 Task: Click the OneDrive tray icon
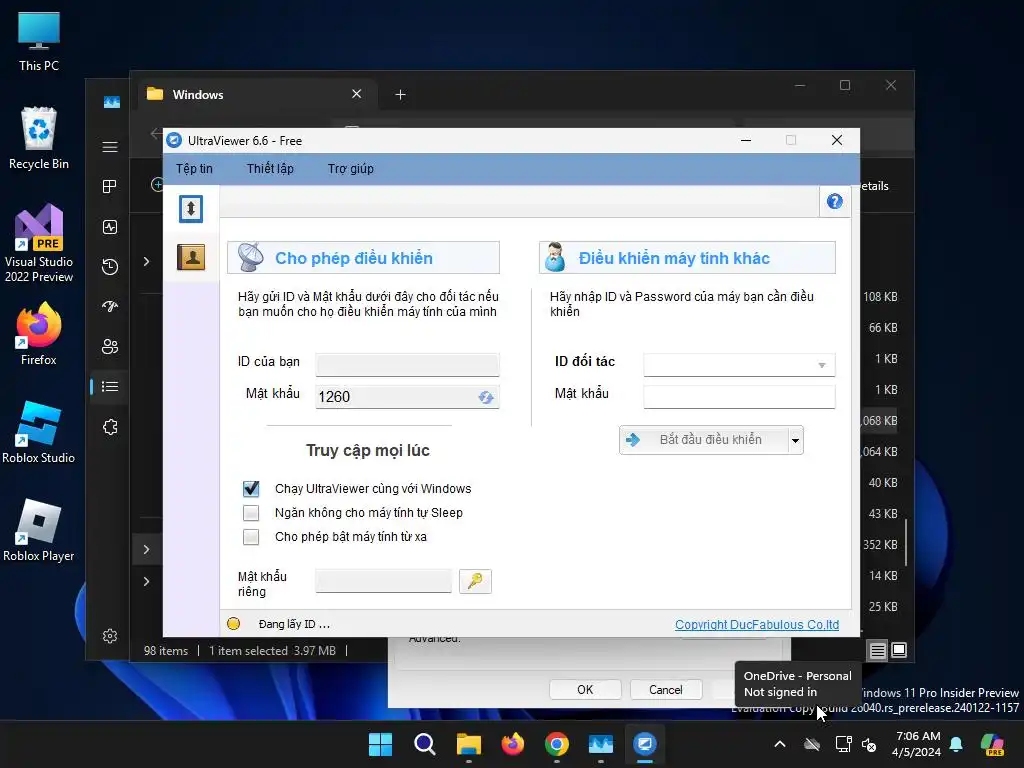[x=811, y=744]
